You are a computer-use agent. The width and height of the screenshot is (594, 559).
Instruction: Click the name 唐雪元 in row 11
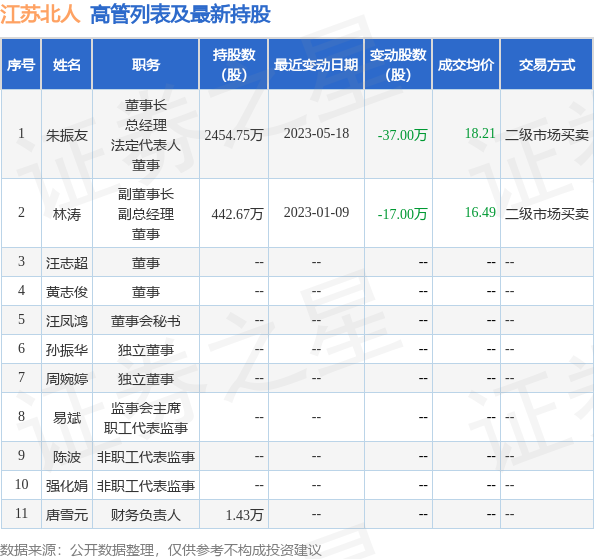pos(67,515)
